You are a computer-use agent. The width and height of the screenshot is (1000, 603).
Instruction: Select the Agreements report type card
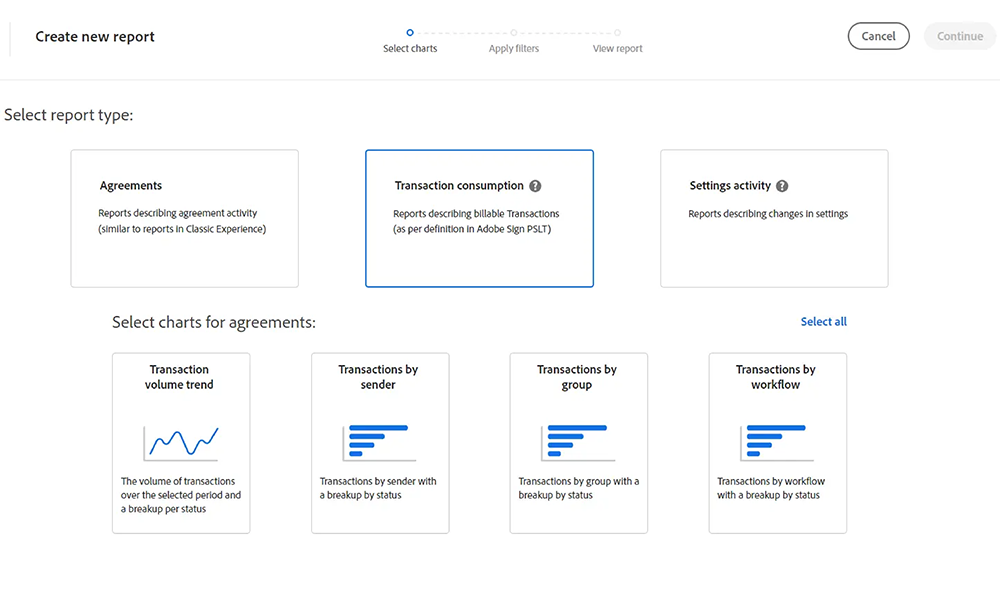point(184,218)
